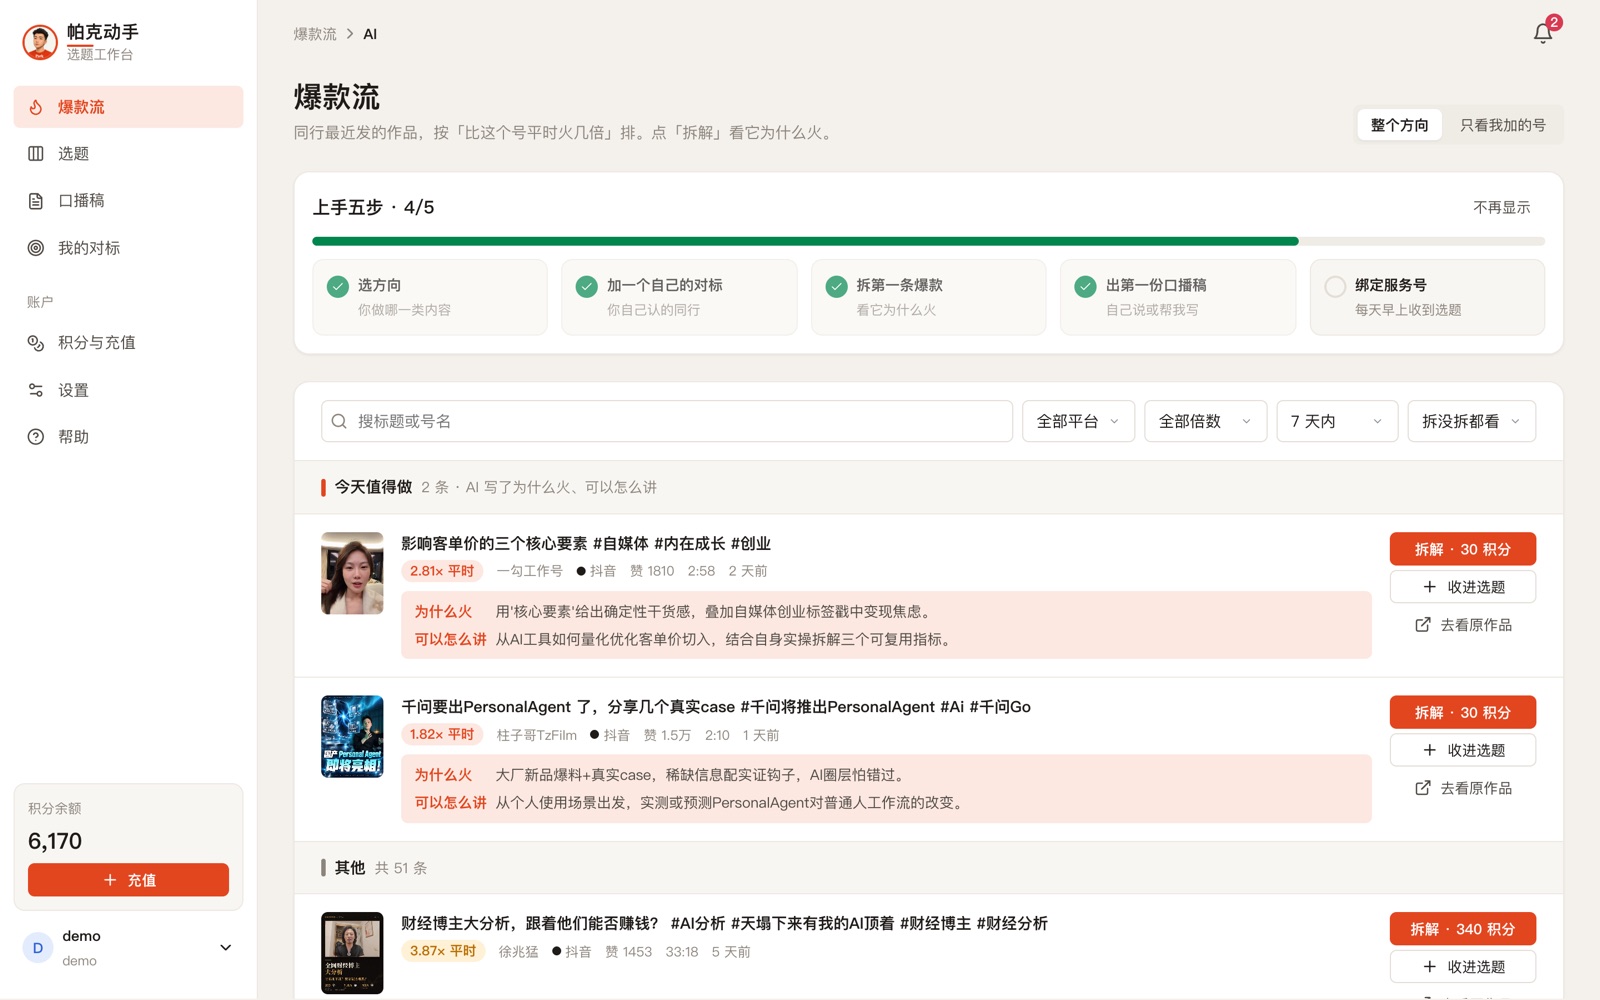
Task: Click the demo user avatar D
Action: pyautogui.click(x=38, y=948)
